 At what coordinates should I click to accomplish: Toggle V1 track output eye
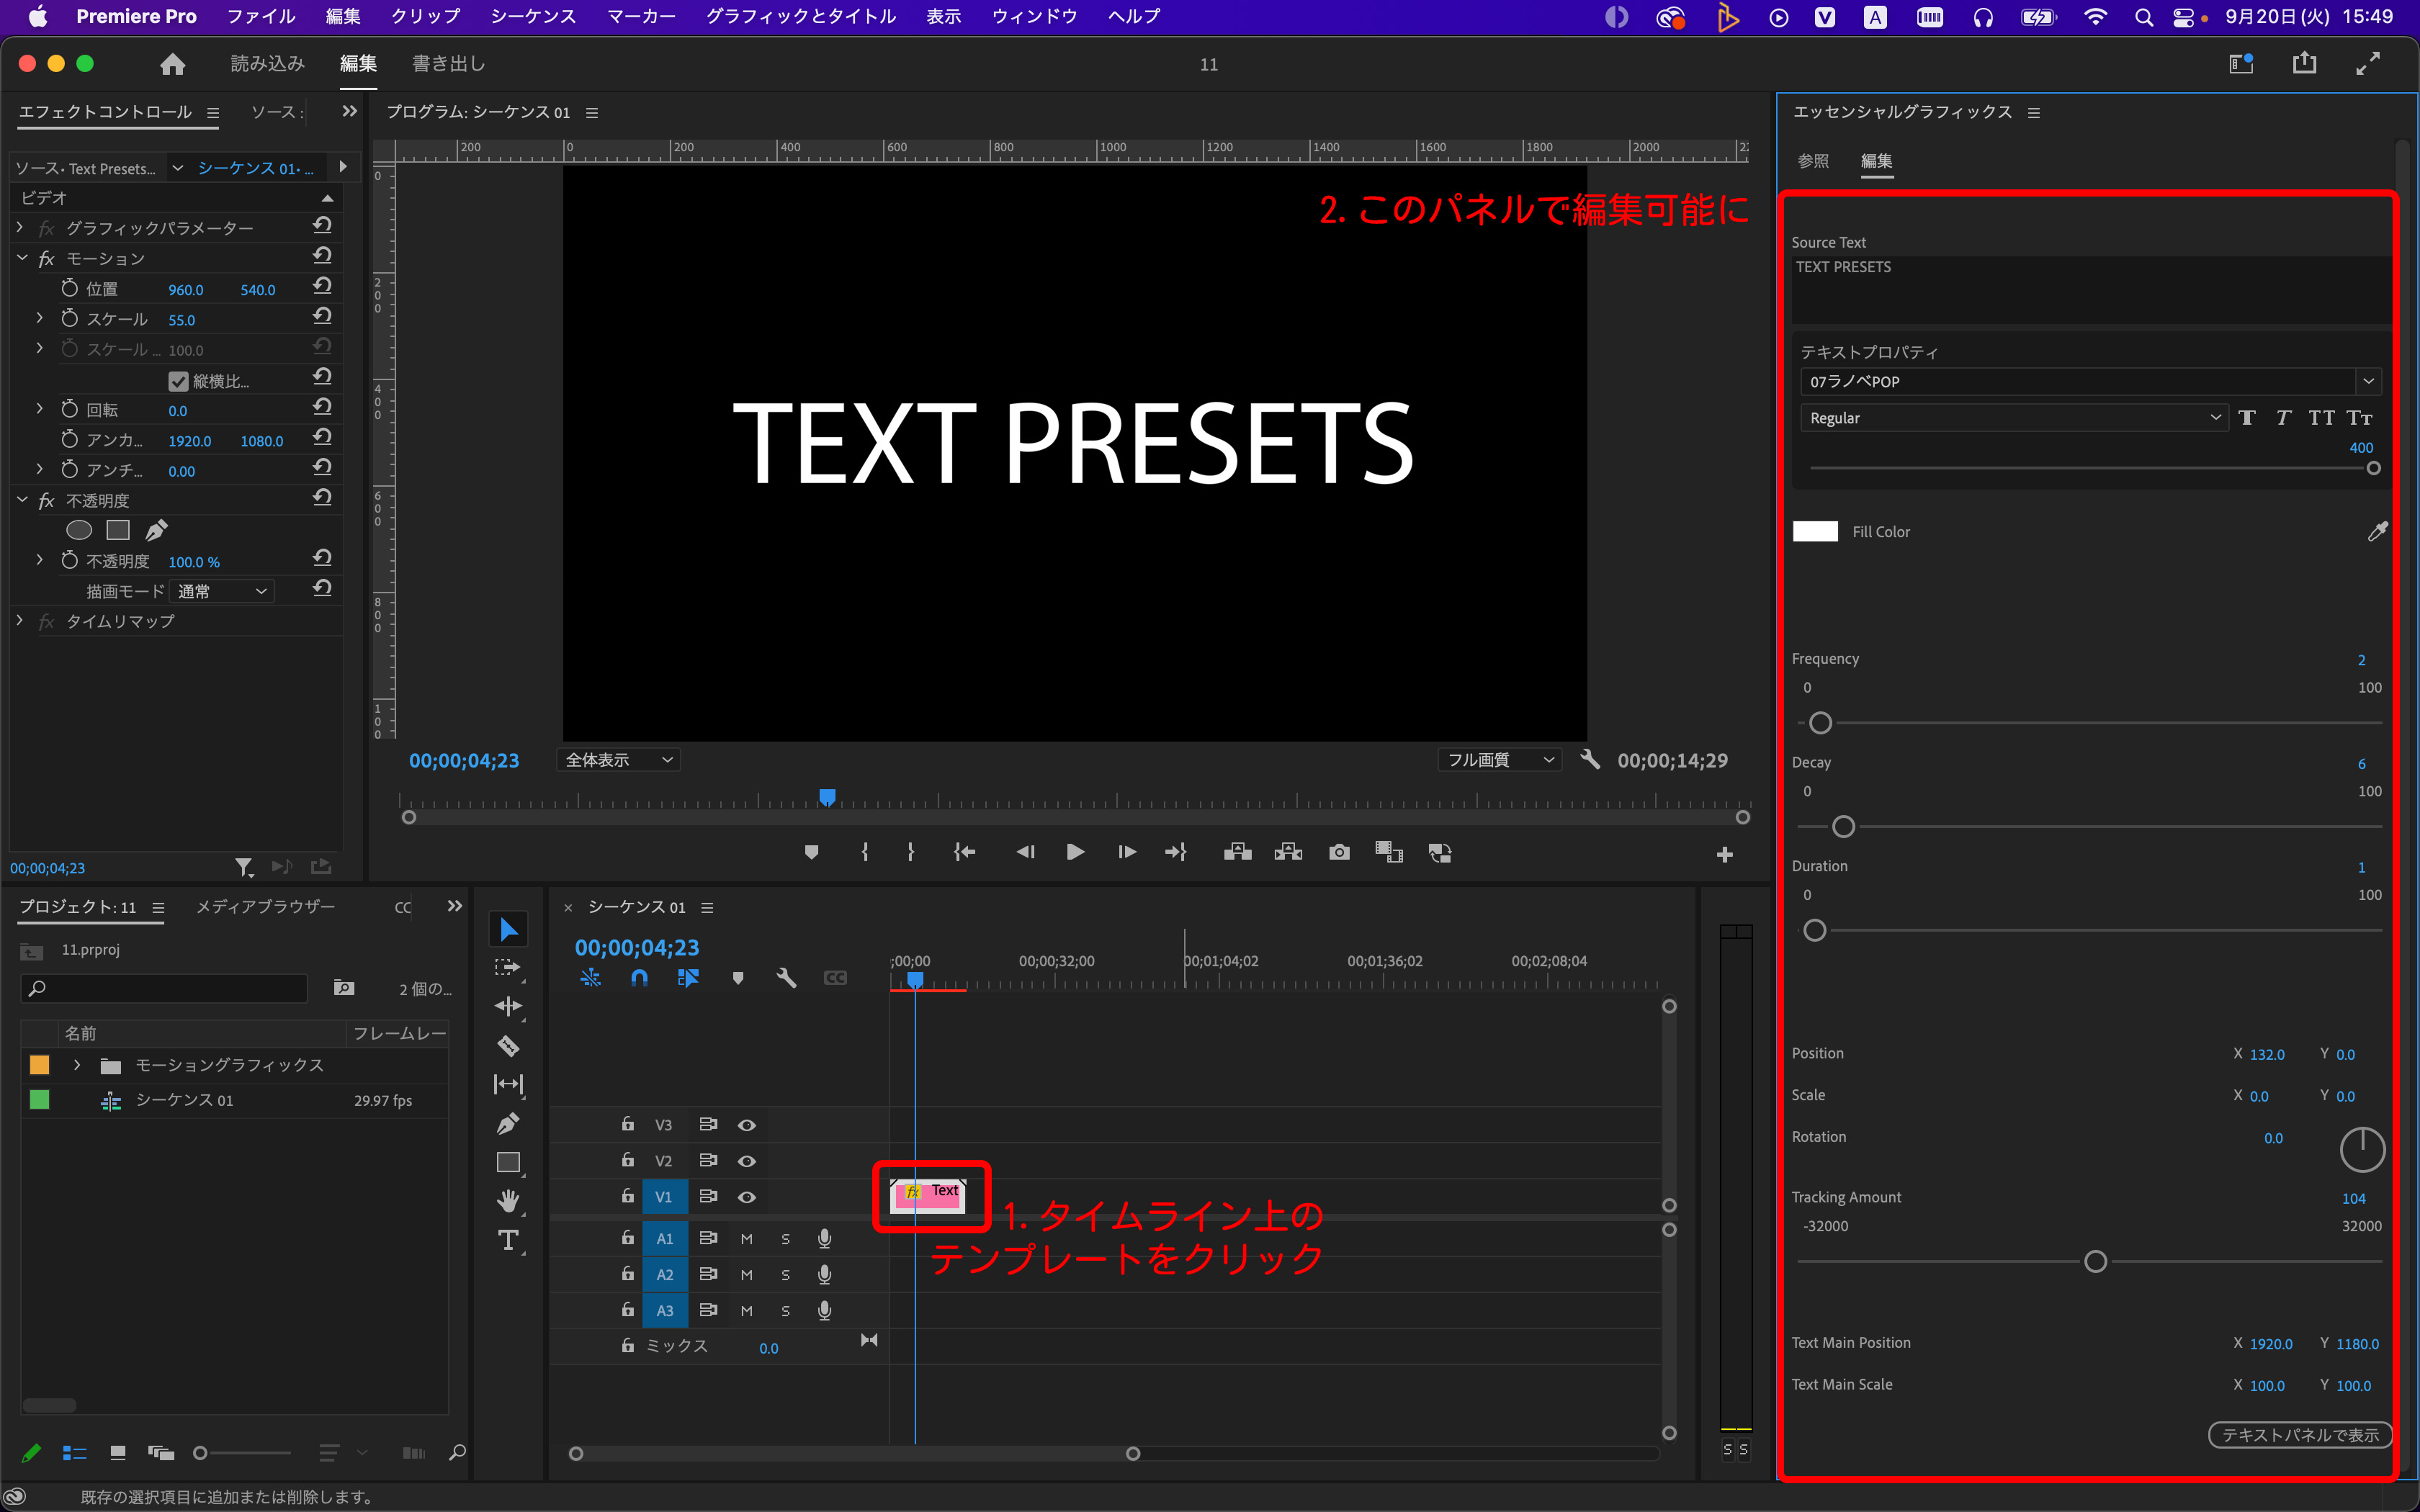coord(746,1197)
